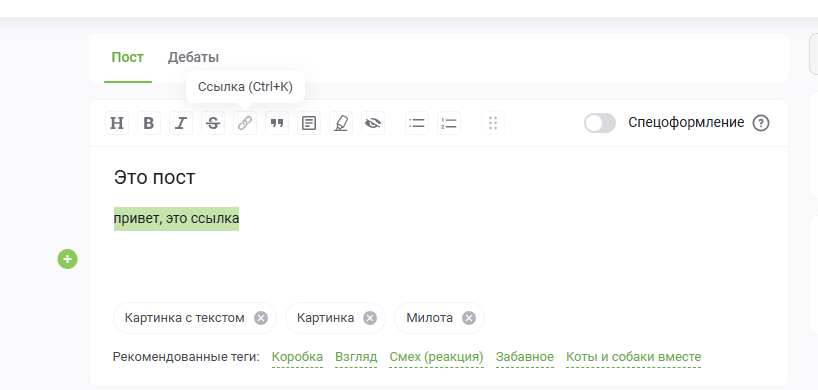Viewport: 818px width, 390px height.
Task: Click the drag-handle dots icon
Action: [x=493, y=123]
